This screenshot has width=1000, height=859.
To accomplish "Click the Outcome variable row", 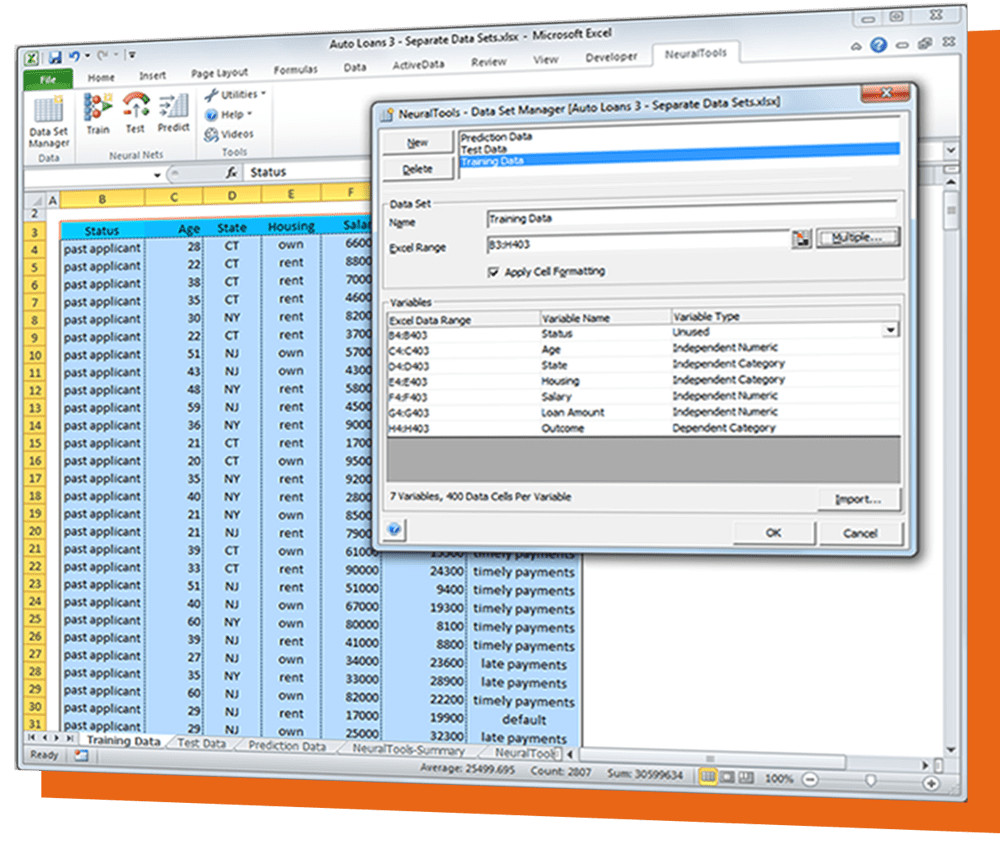I will [x=643, y=428].
